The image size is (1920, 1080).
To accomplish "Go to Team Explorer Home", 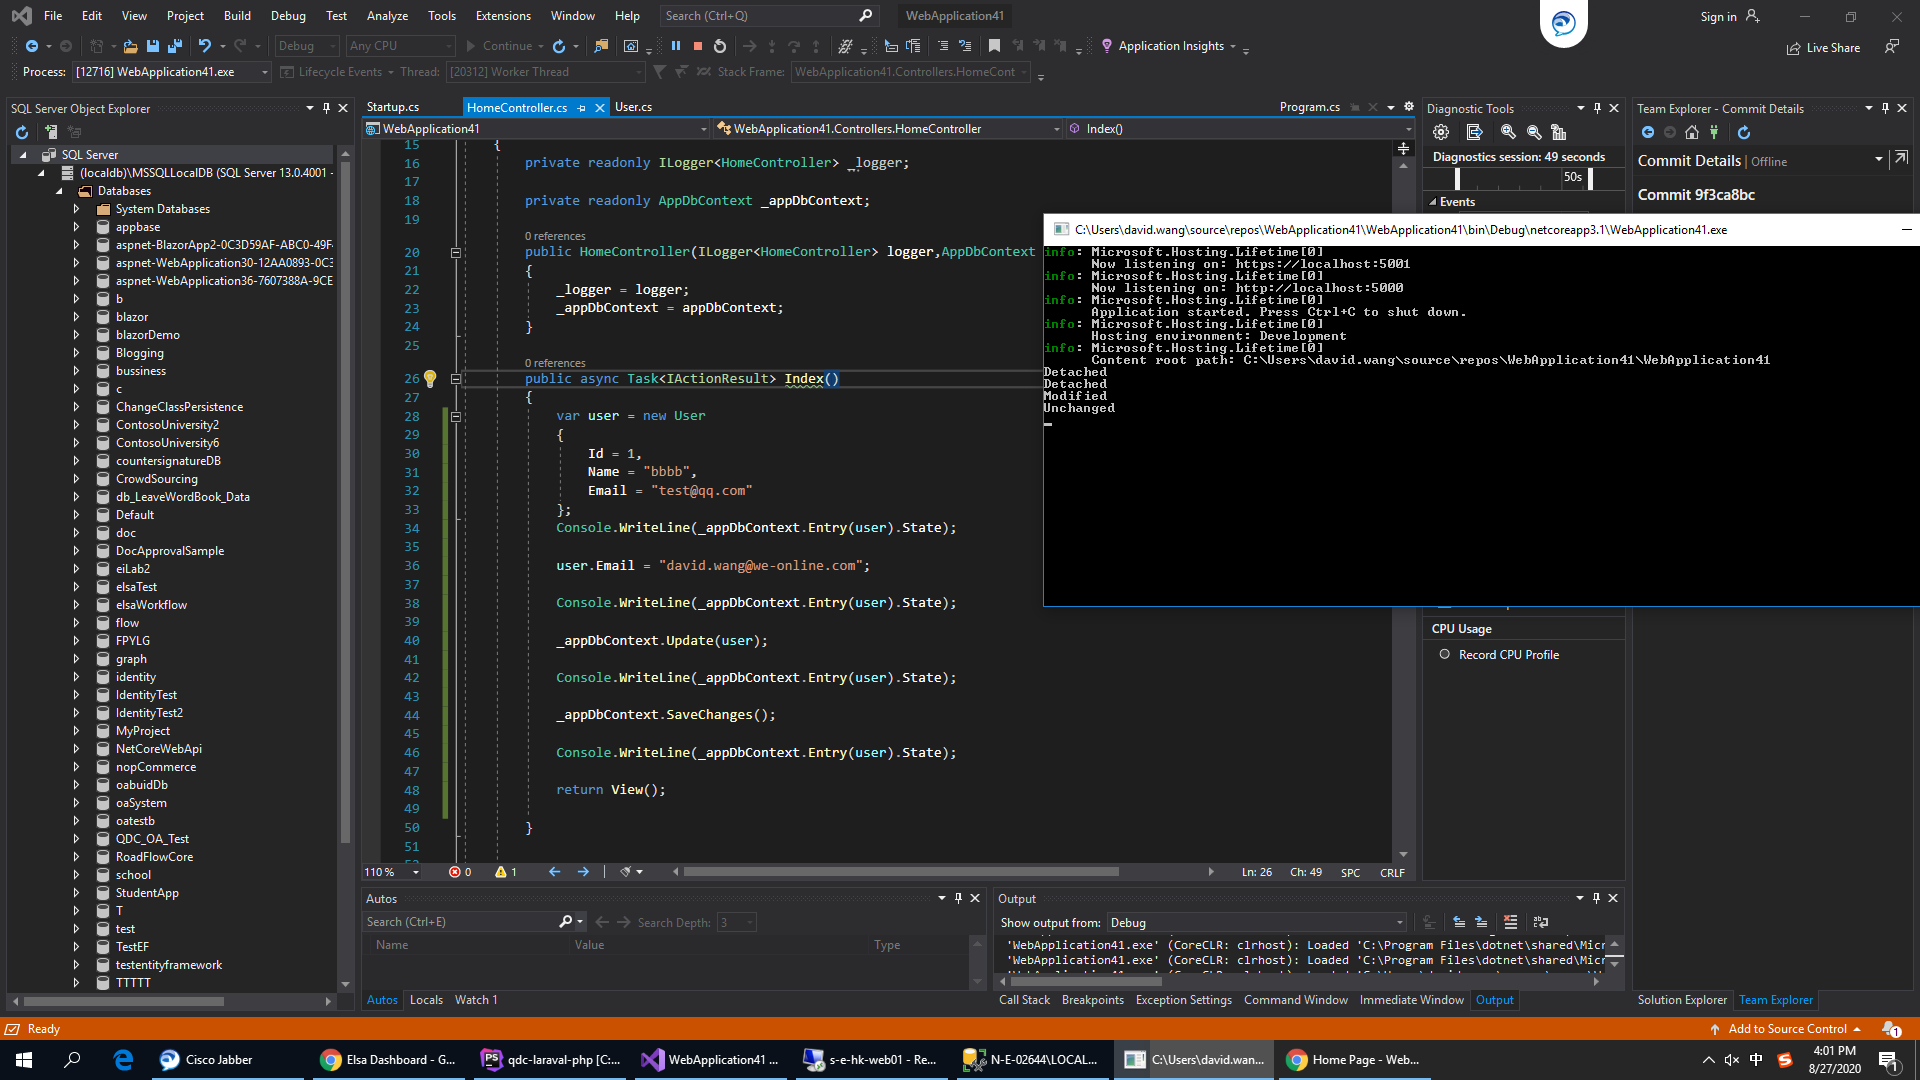I will [x=1692, y=133].
